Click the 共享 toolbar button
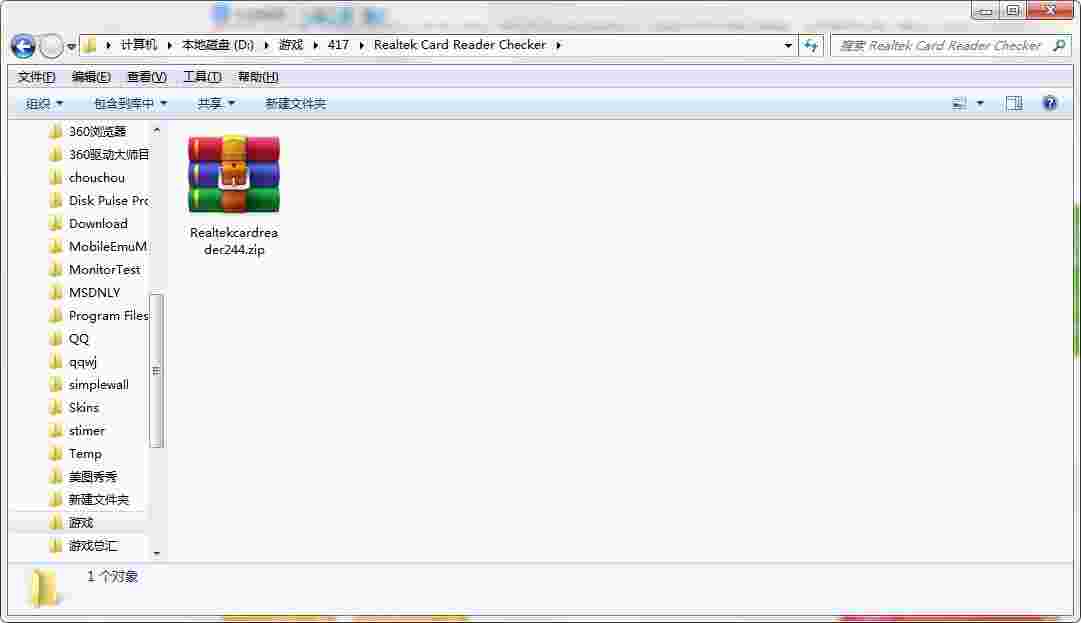 [x=211, y=103]
